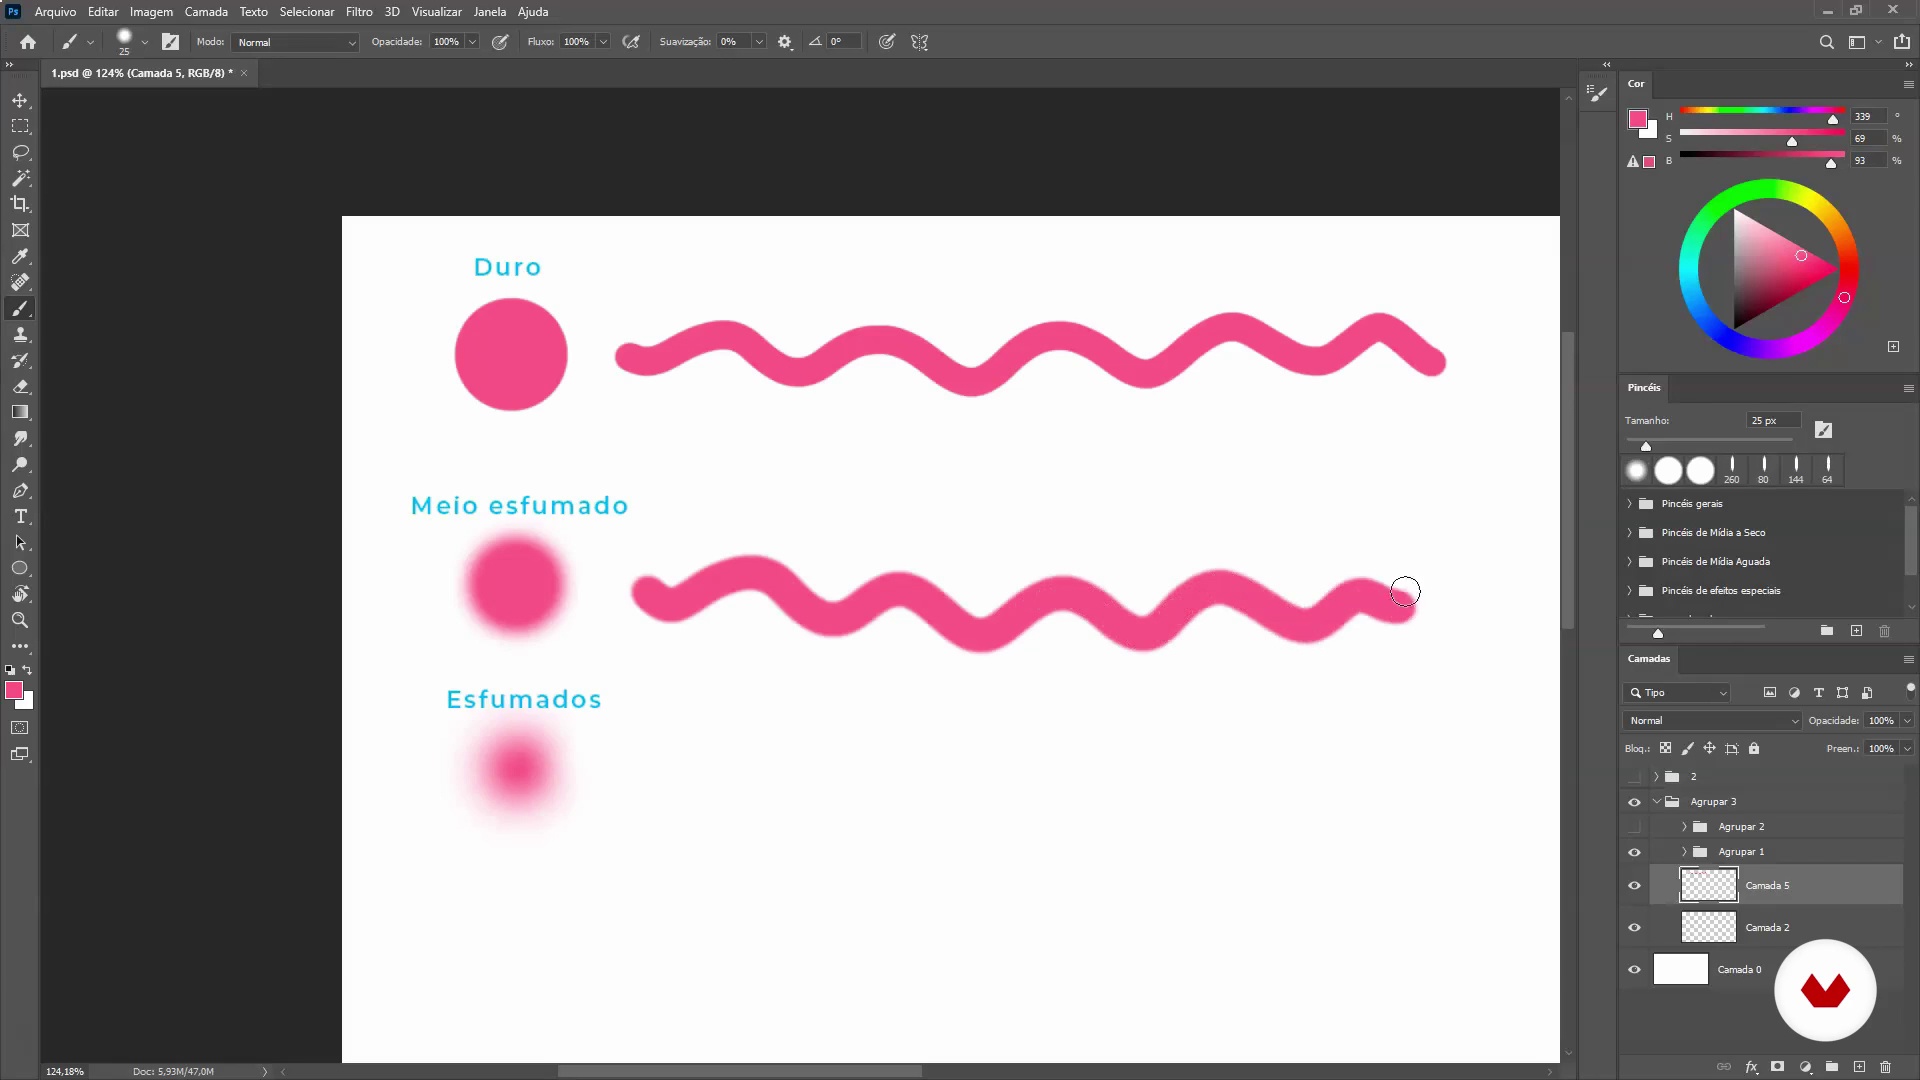Select the Lasso tool

coord(20,152)
